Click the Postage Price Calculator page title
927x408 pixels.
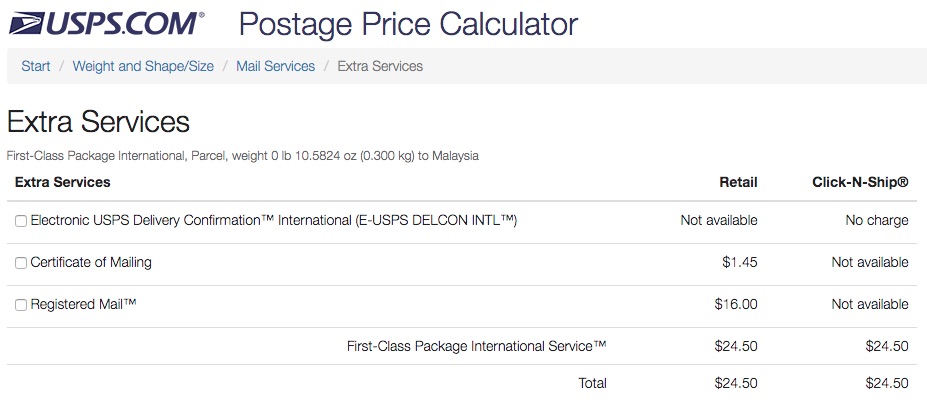[408, 22]
